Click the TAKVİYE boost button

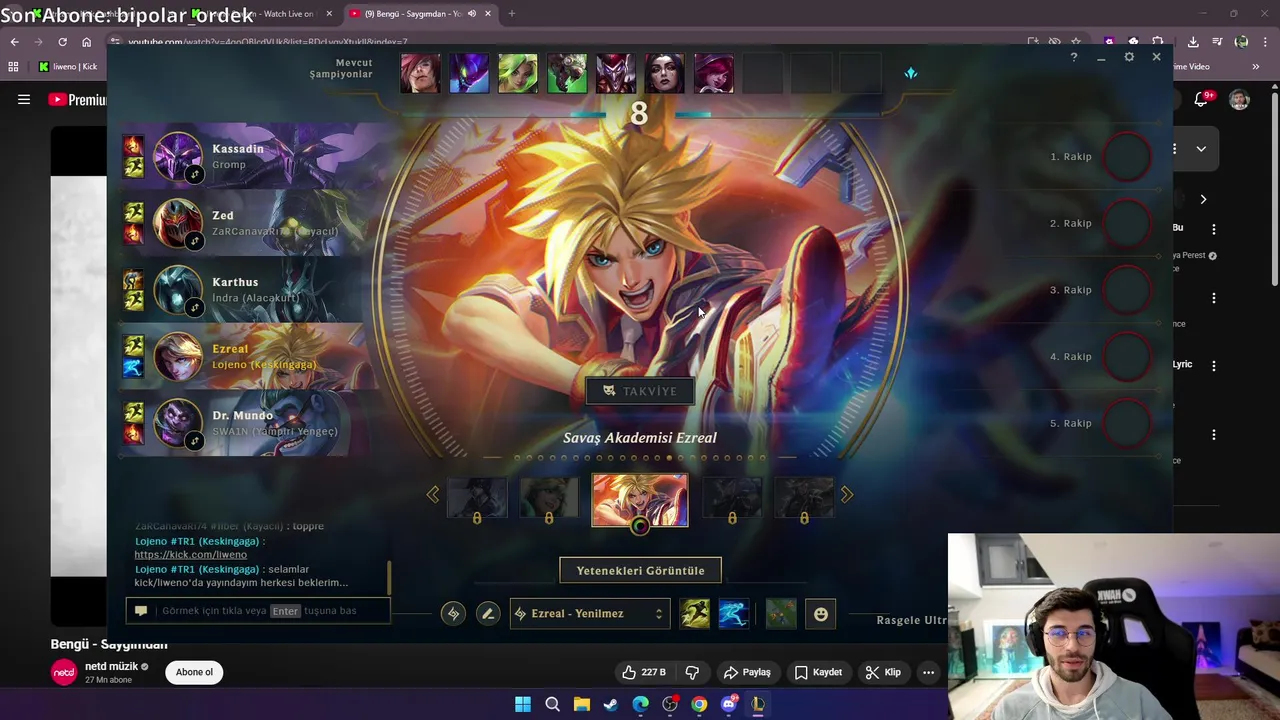click(640, 391)
